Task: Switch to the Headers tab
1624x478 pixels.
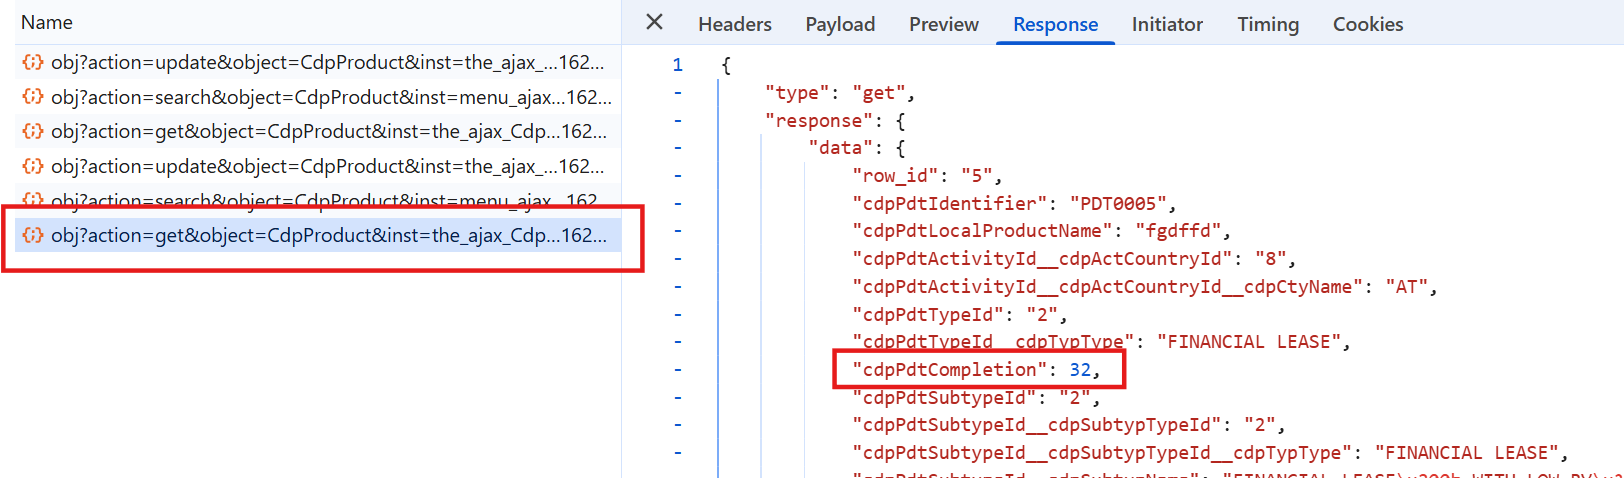Action: click(x=734, y=24)
